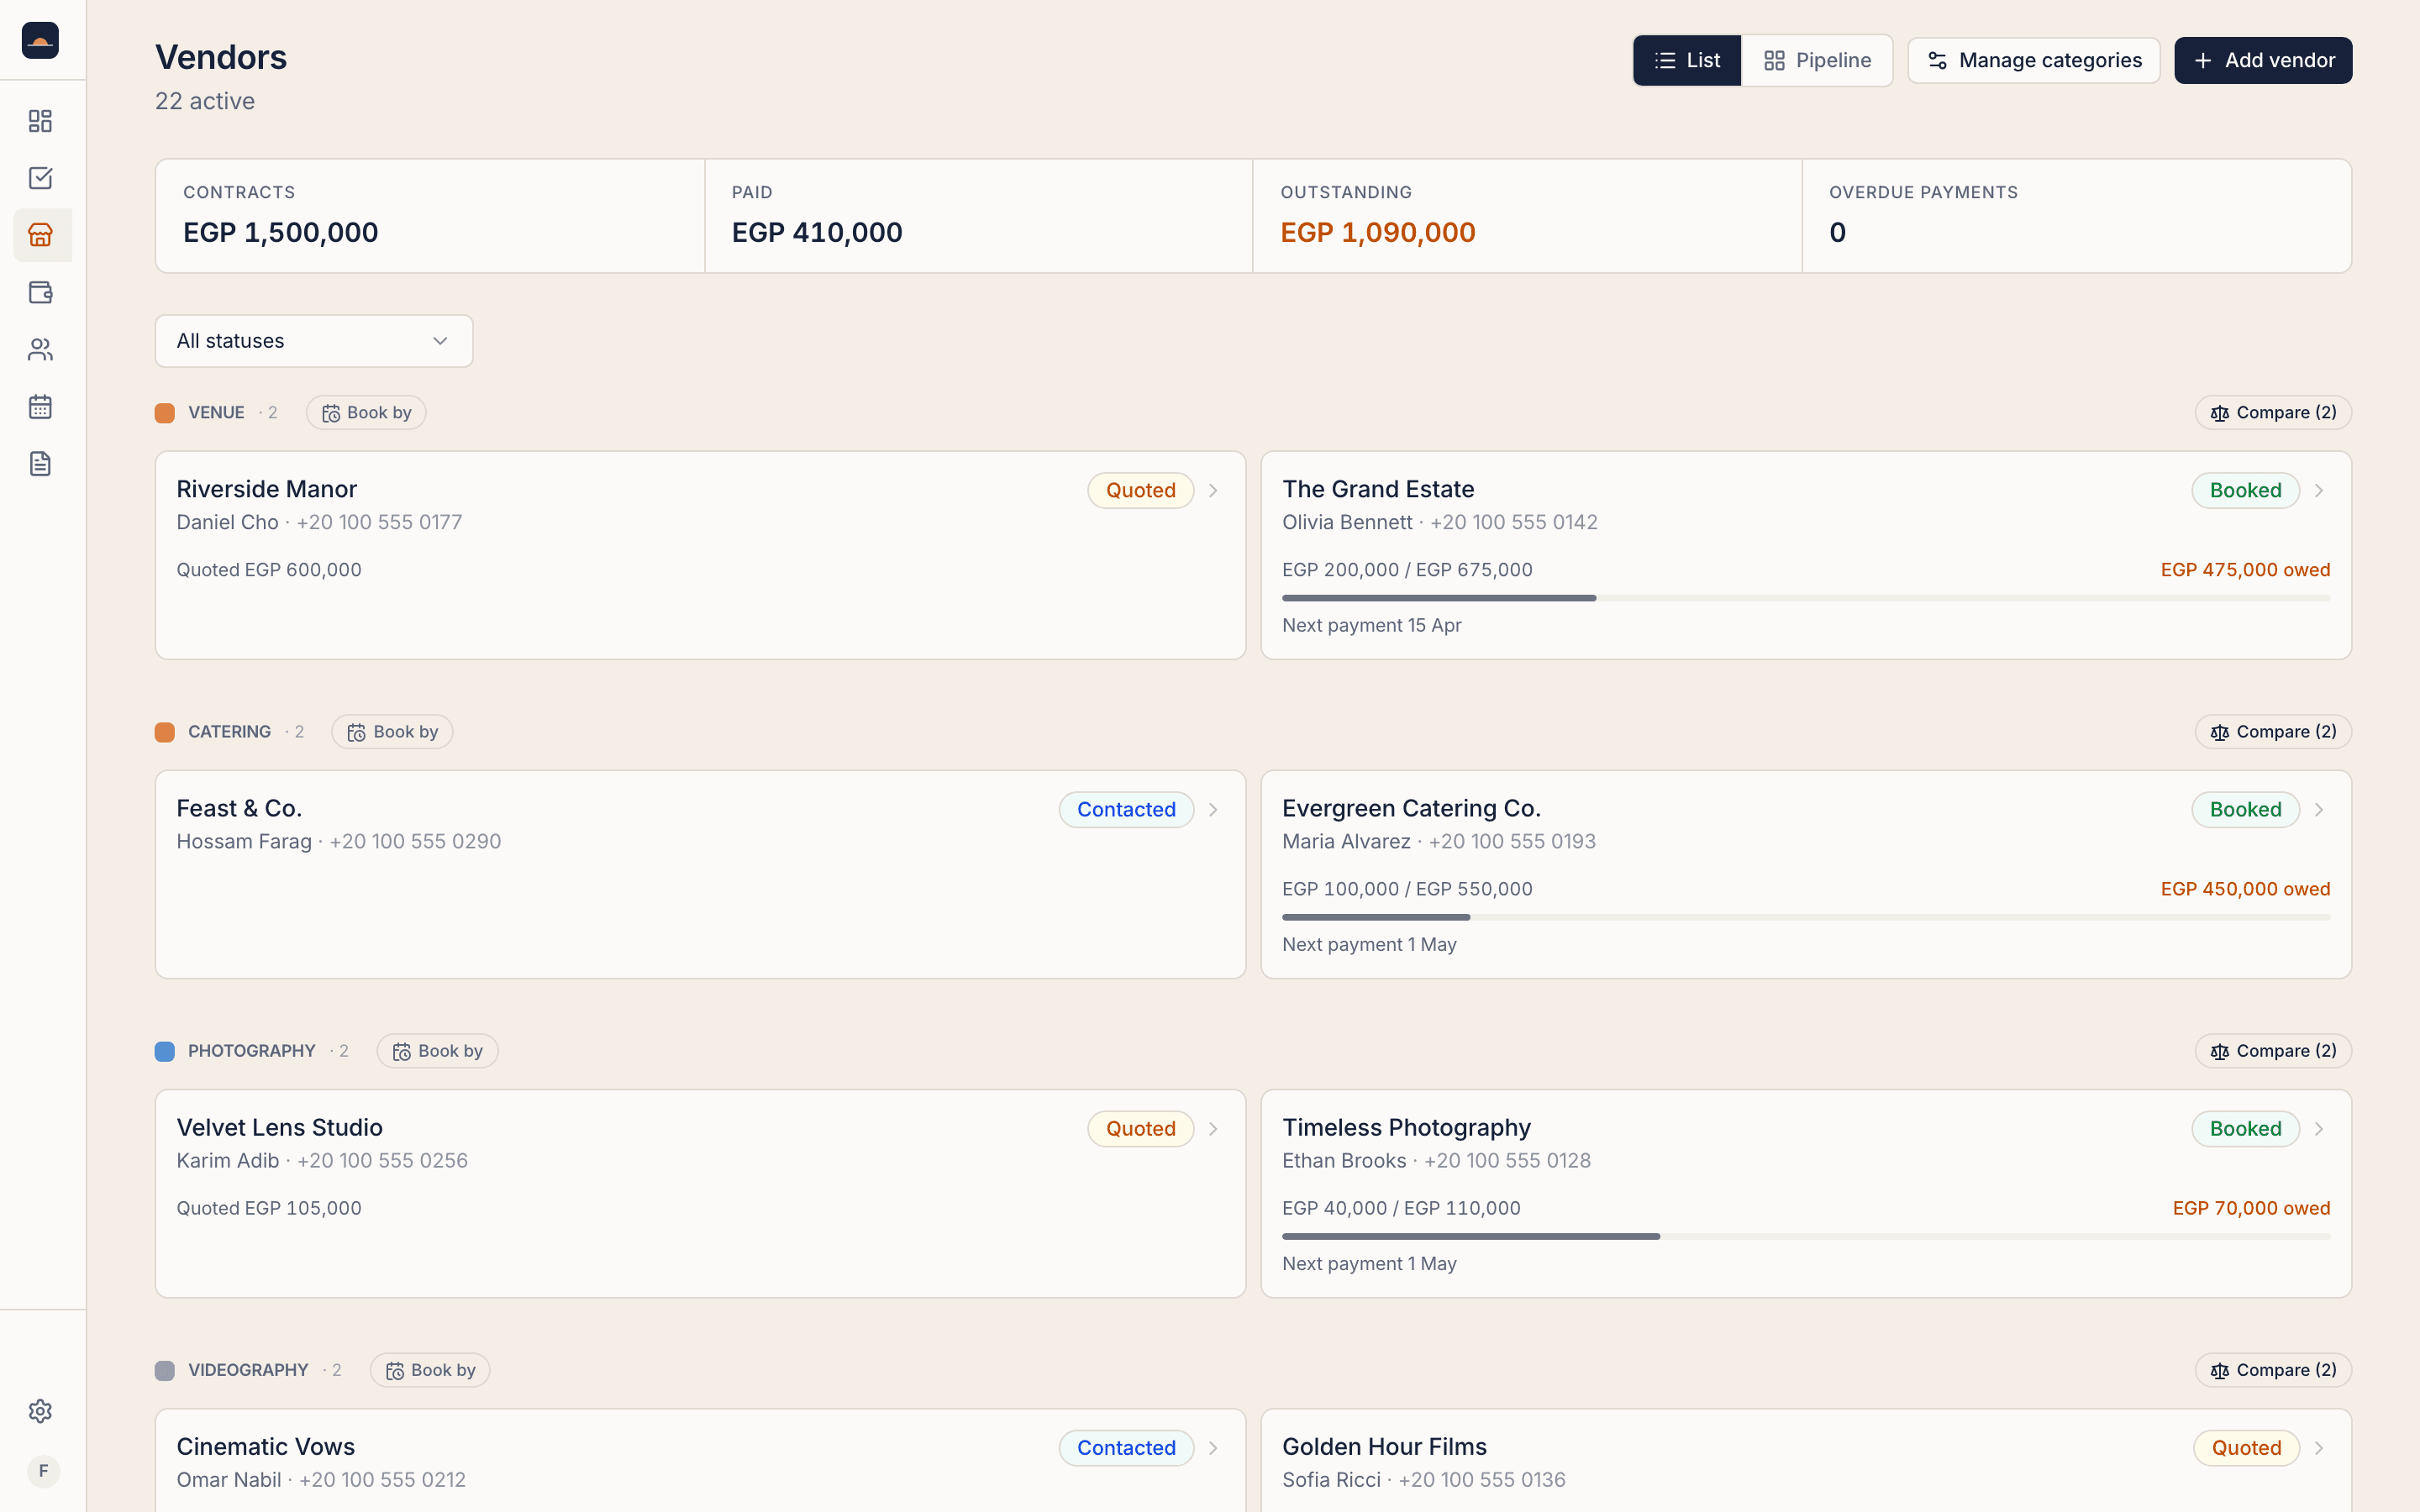2420x1512 pixels.
Task: Click The Grand Estate payment progress bar
Action: [1806, 598]
